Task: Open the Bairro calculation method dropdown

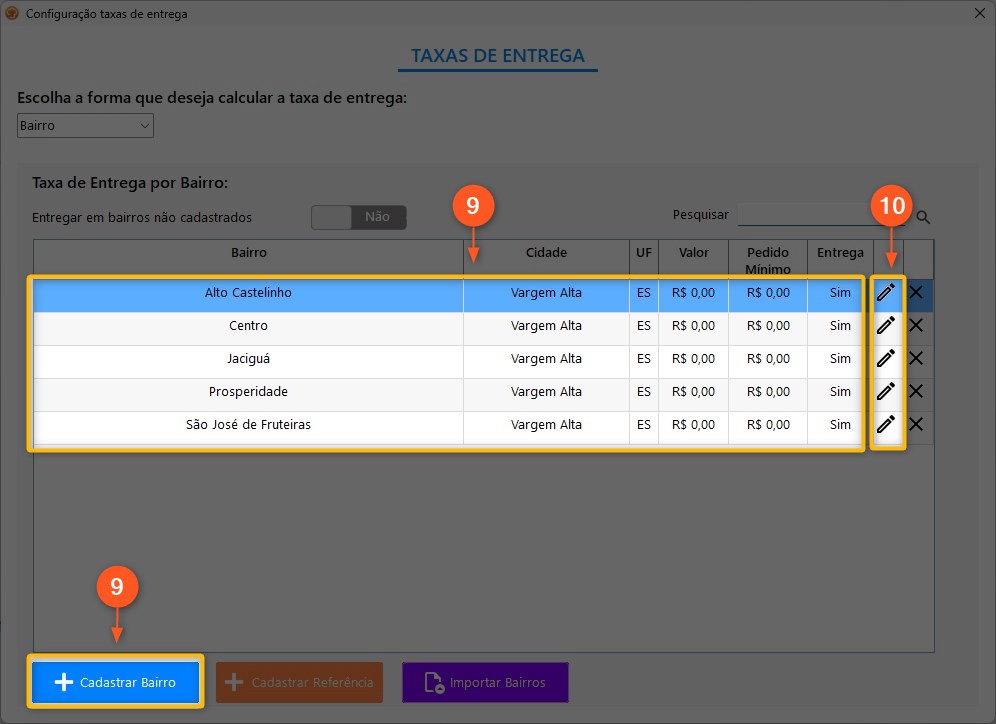Action: [85, 126]
